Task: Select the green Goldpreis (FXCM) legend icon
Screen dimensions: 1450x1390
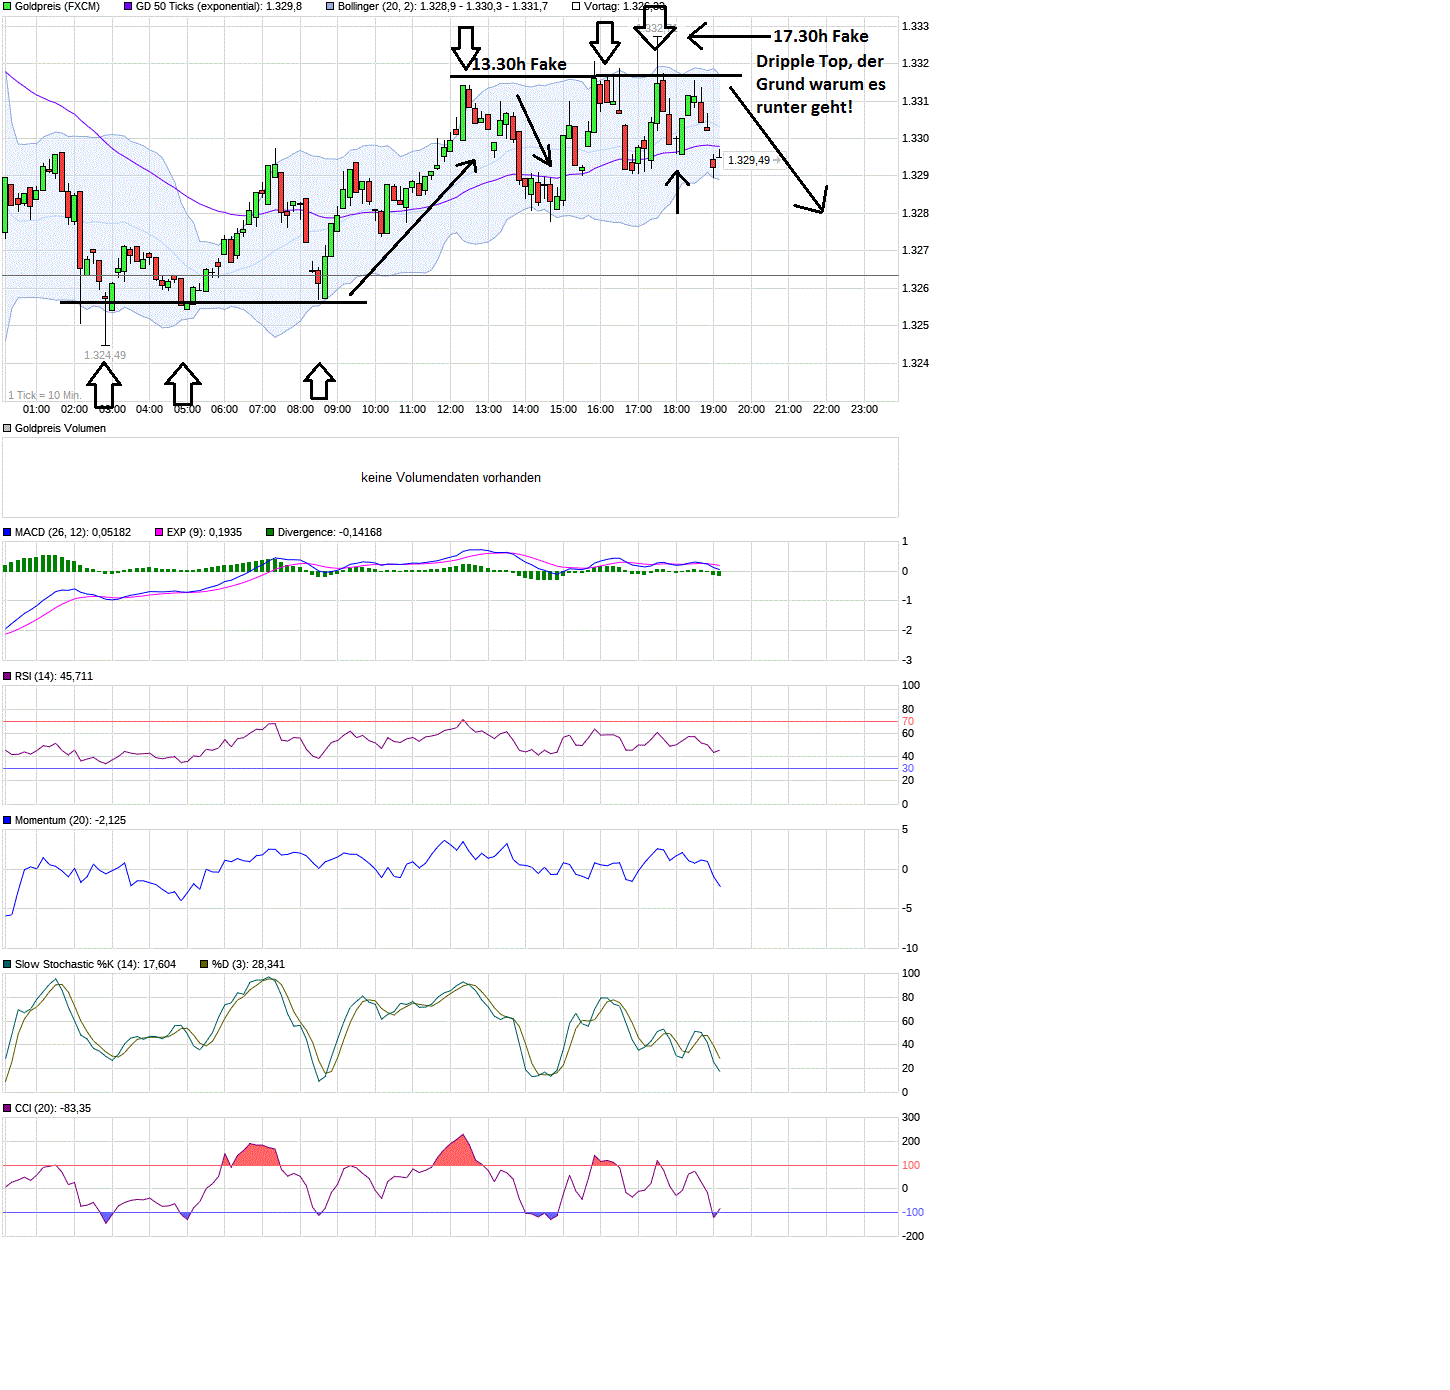Action: [7, 6]
